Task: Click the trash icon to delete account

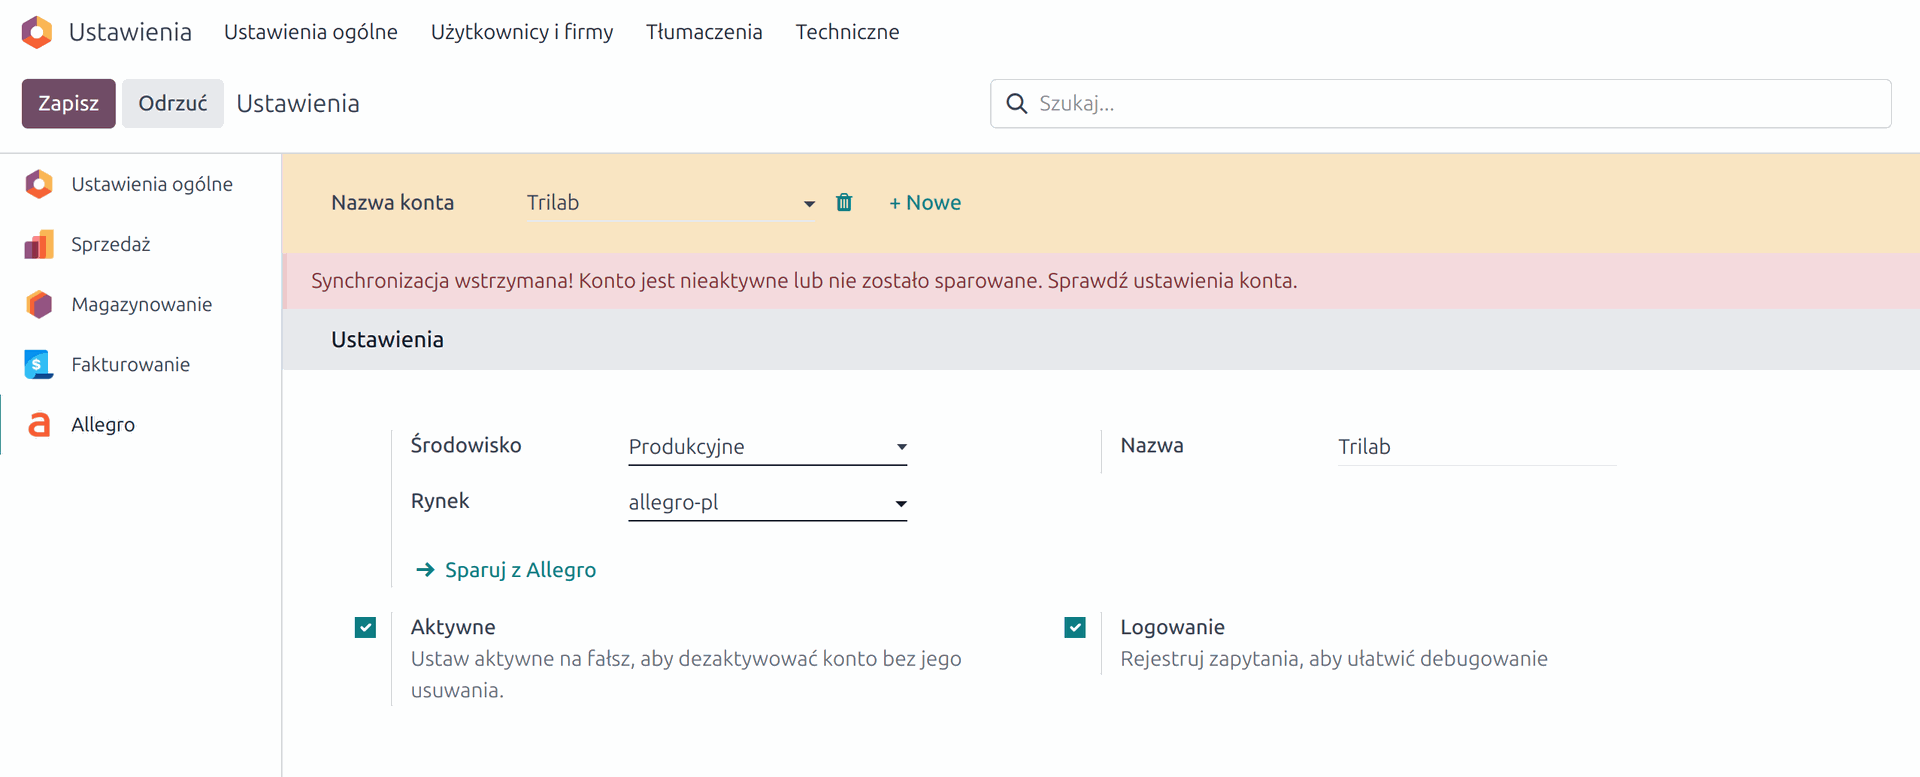Action: (844, 203)
